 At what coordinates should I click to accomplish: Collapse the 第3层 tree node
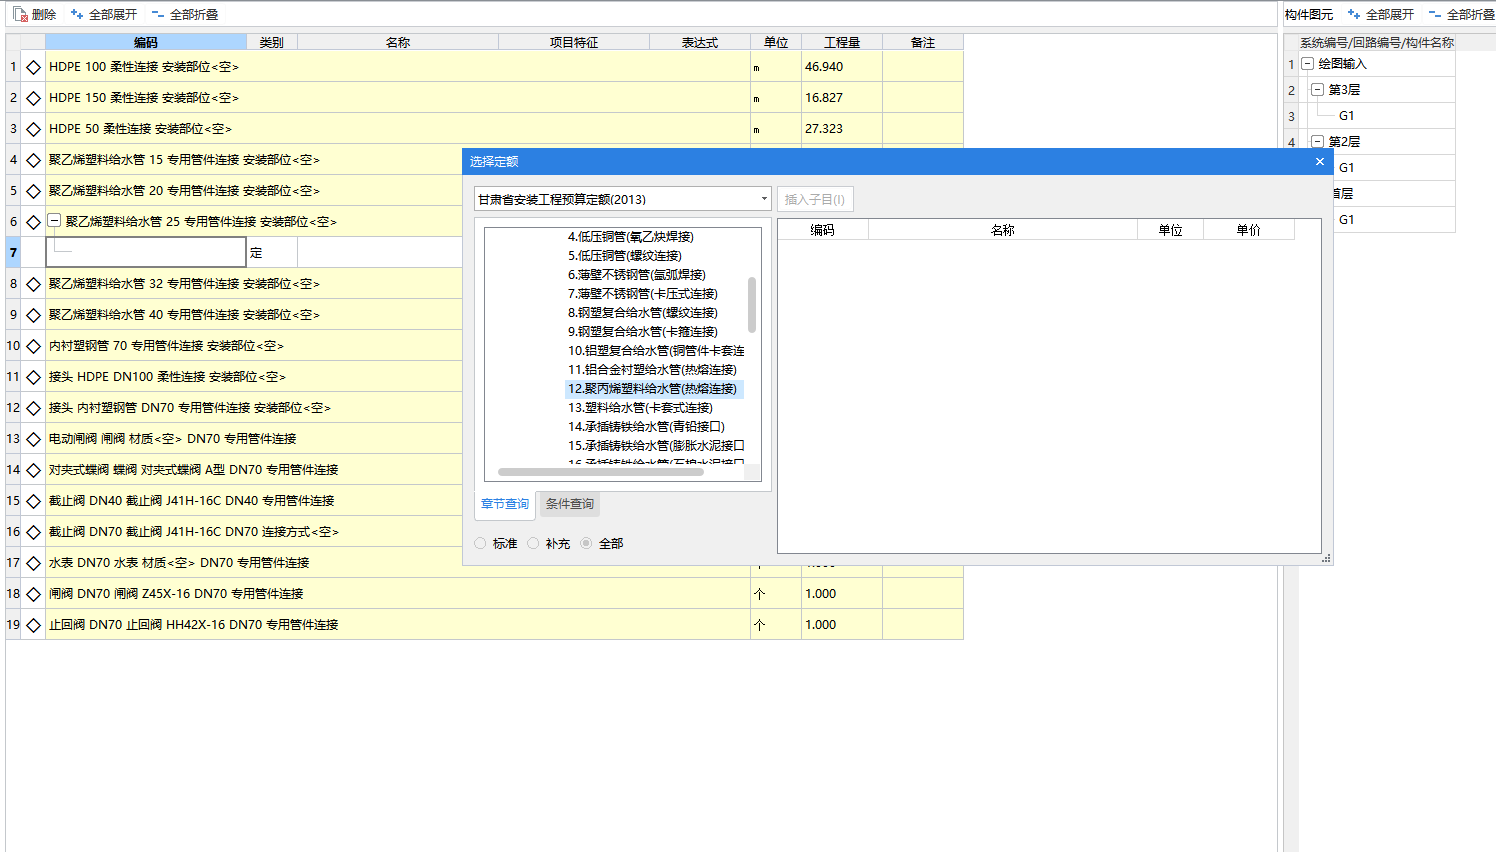click(1317, 89)
